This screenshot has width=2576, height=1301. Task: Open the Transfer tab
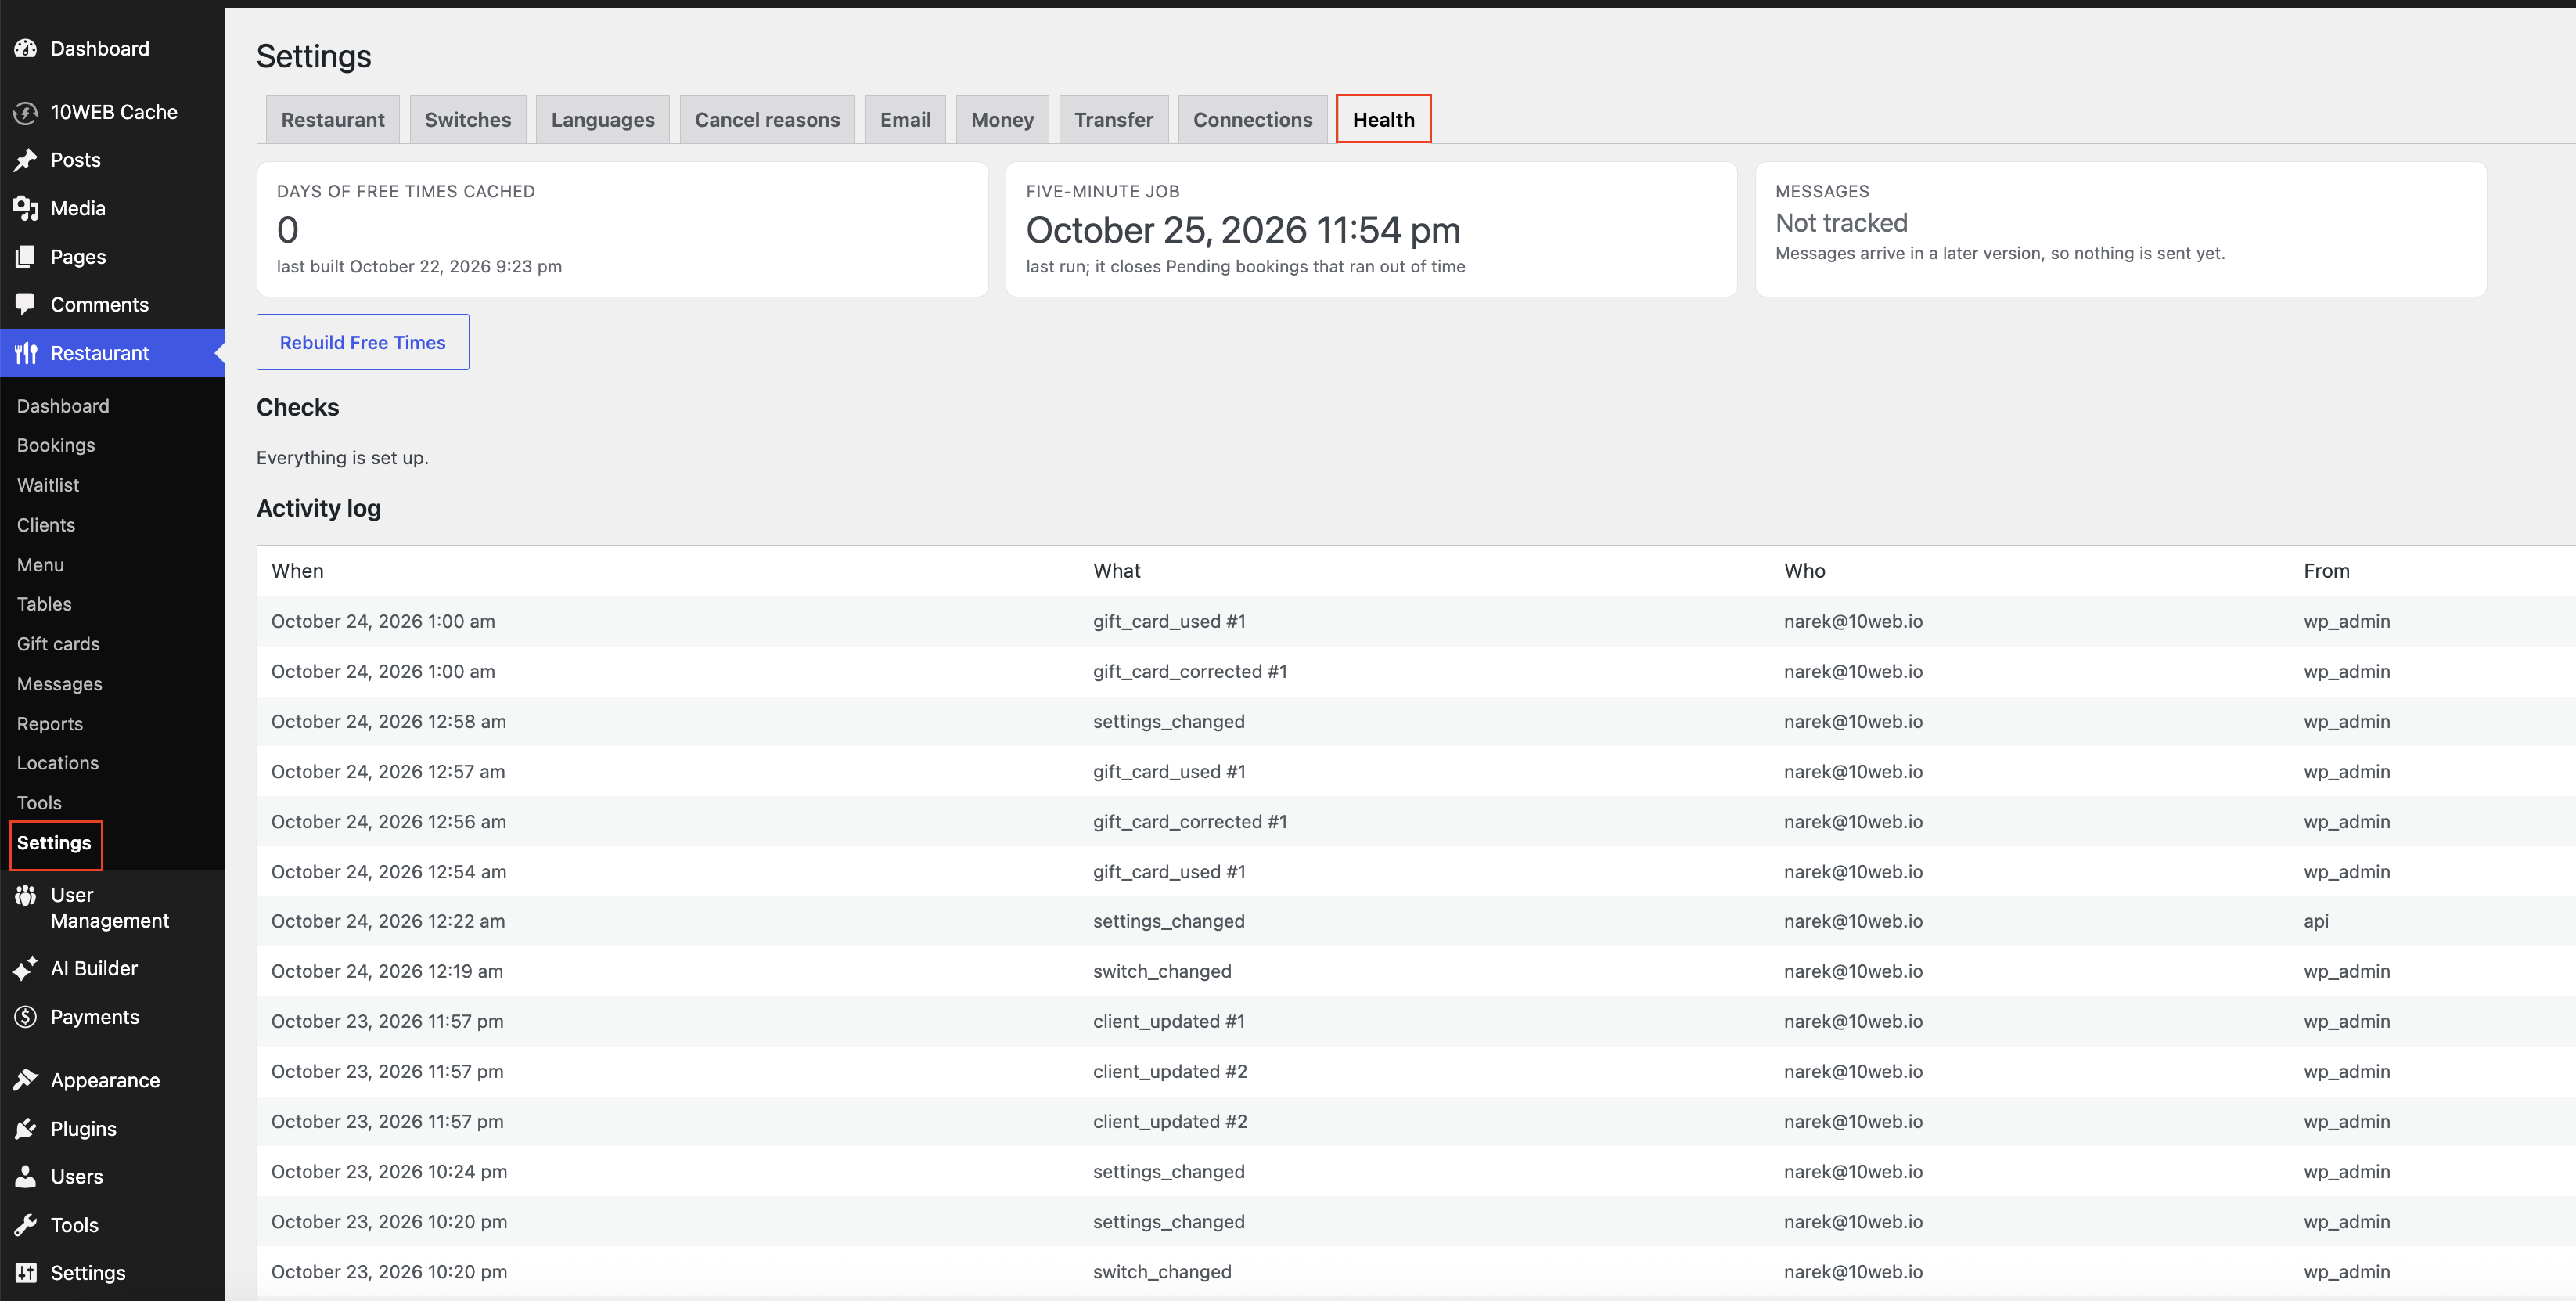coord(1113,120)
